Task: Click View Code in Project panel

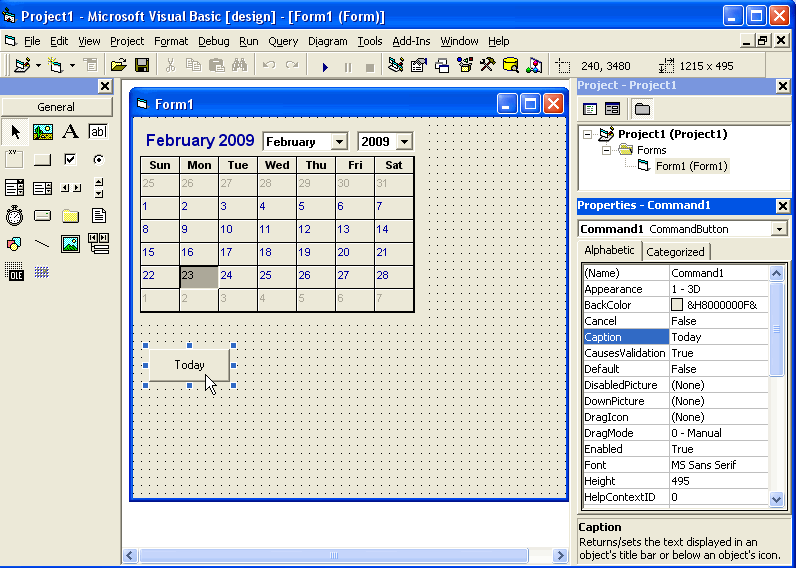Action: pyautogui.click(x=590, y=109)
